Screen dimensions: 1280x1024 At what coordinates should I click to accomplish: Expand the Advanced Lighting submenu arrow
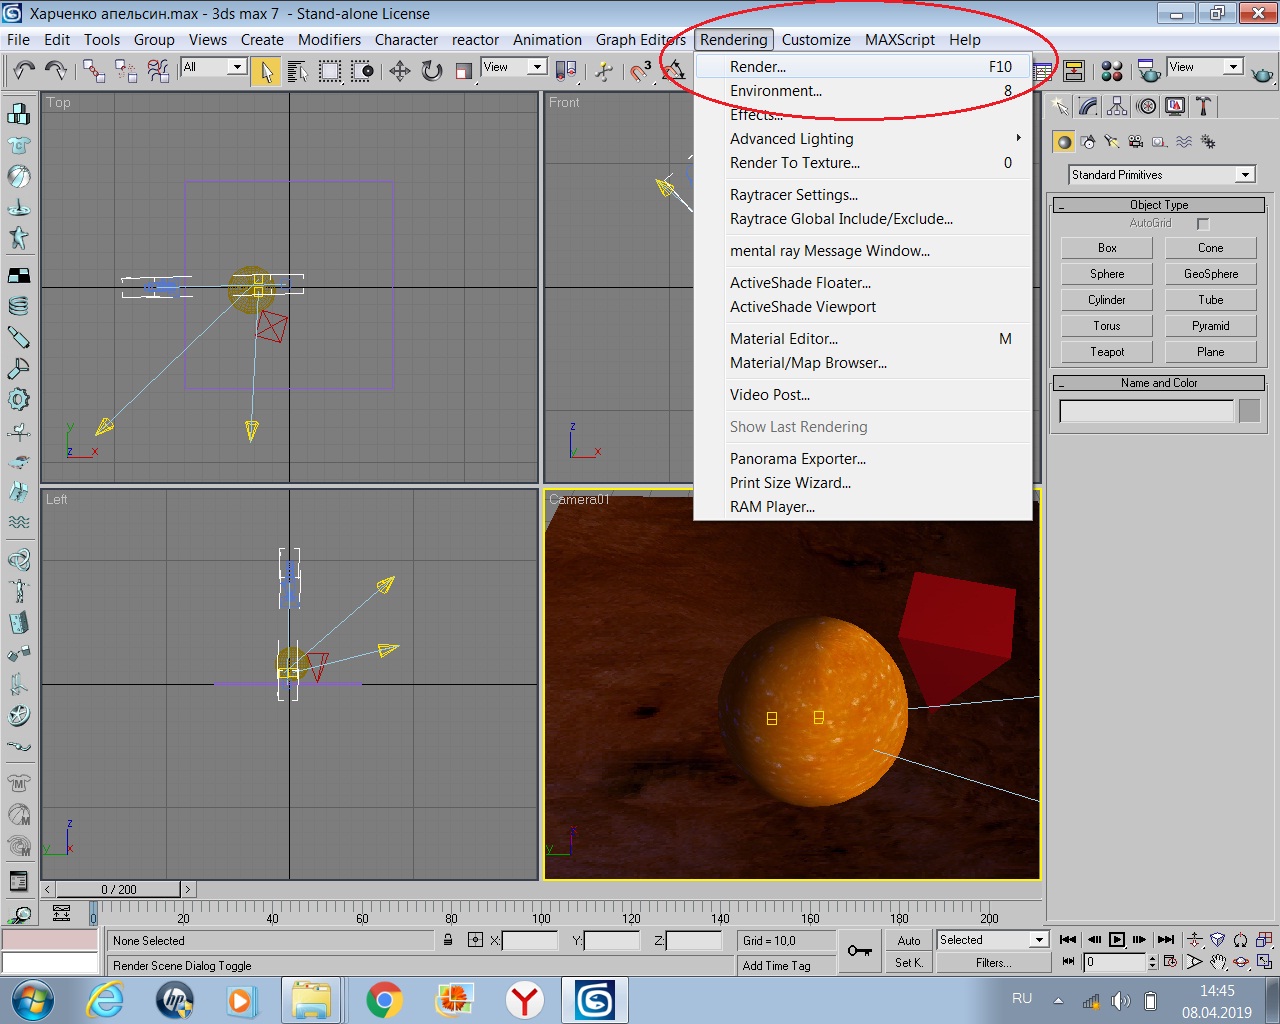click(1018, 138)
